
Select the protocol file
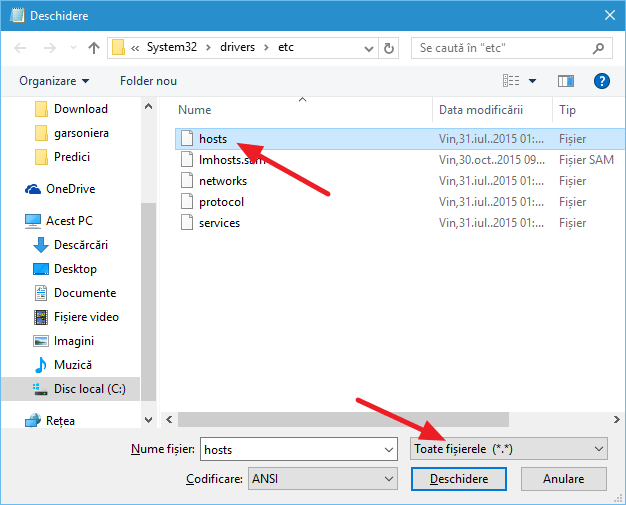(400, 202)
